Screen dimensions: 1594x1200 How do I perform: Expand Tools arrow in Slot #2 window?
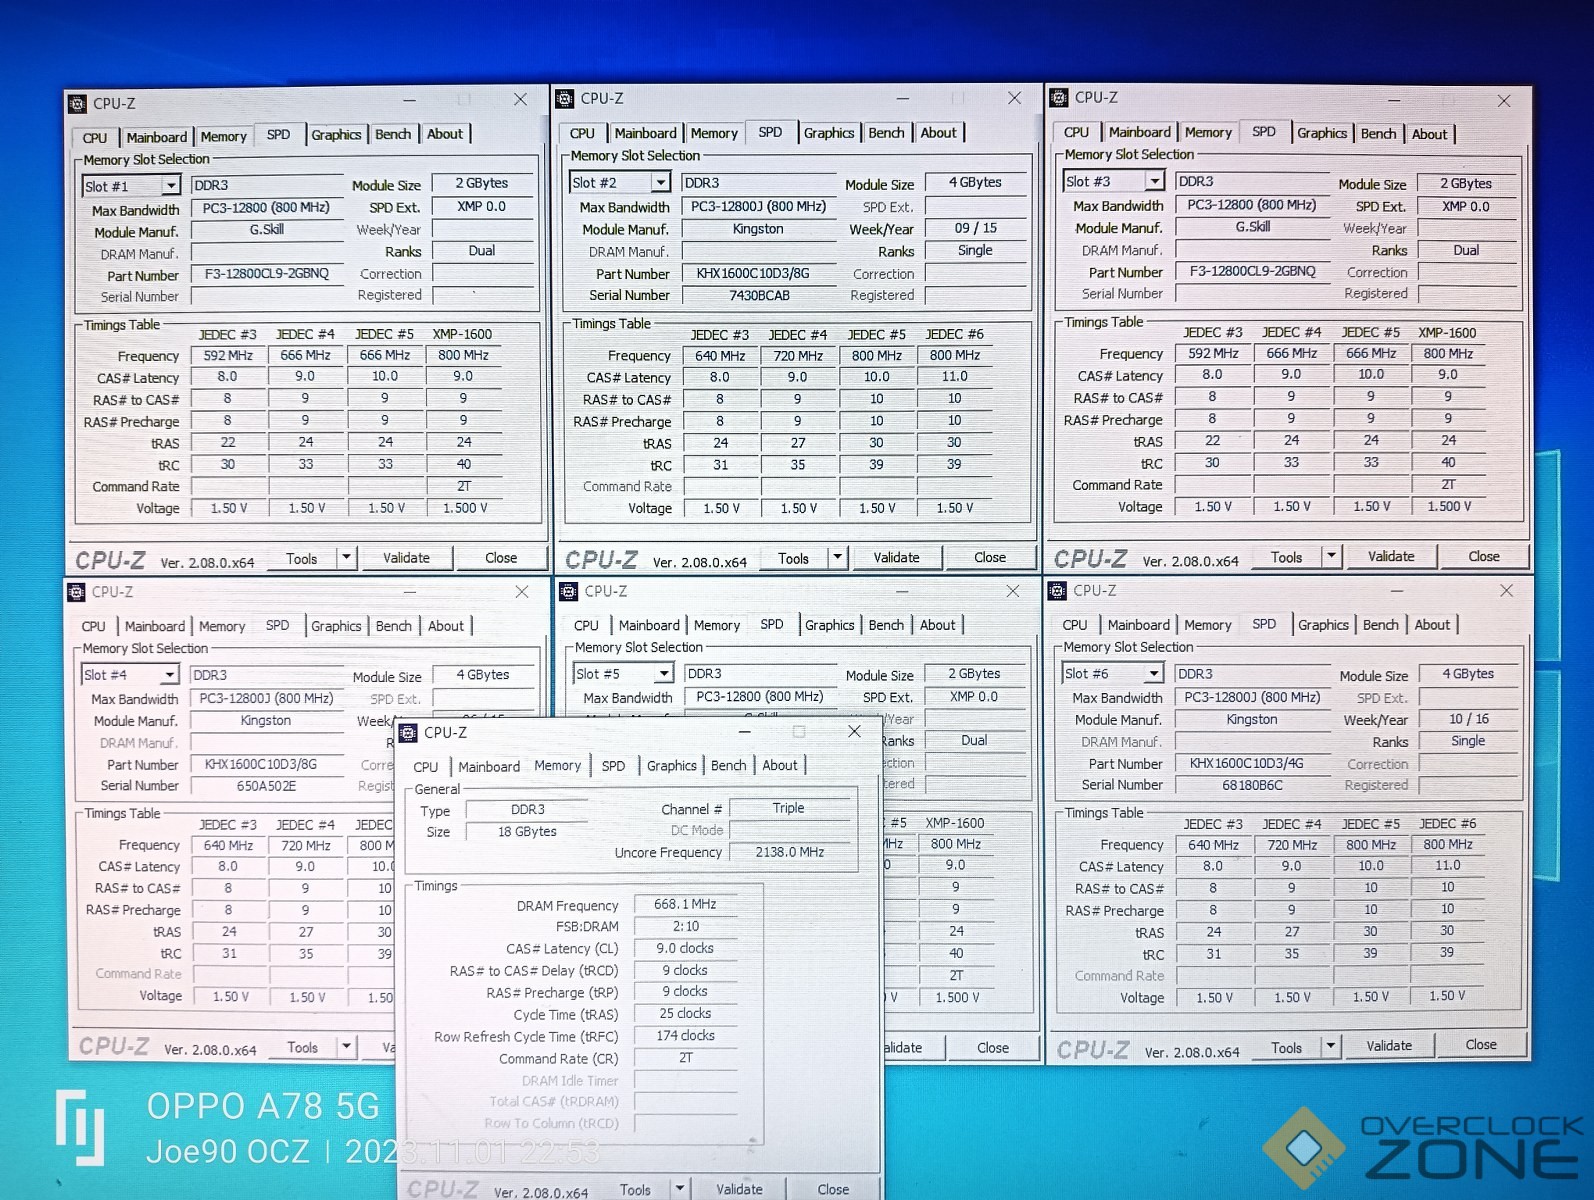click(x=838, y=557)
